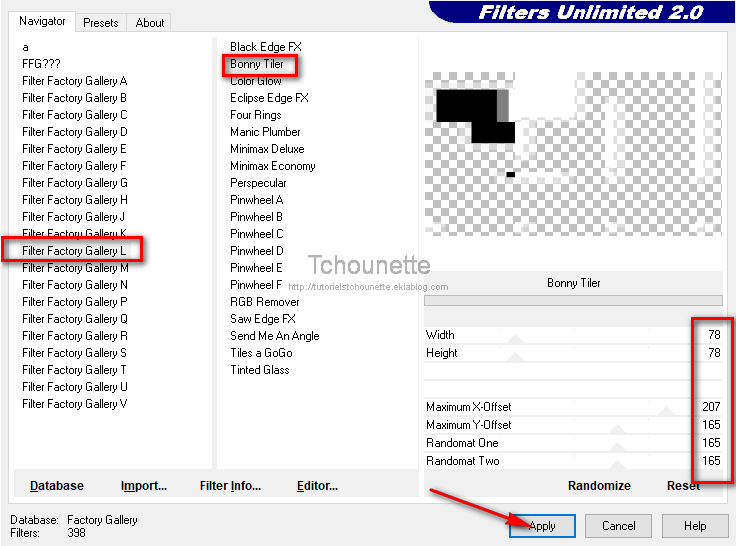Switch to the Presets tab
Image resolution: width=736 pixels, height=546 pixels.
(101, 22)
